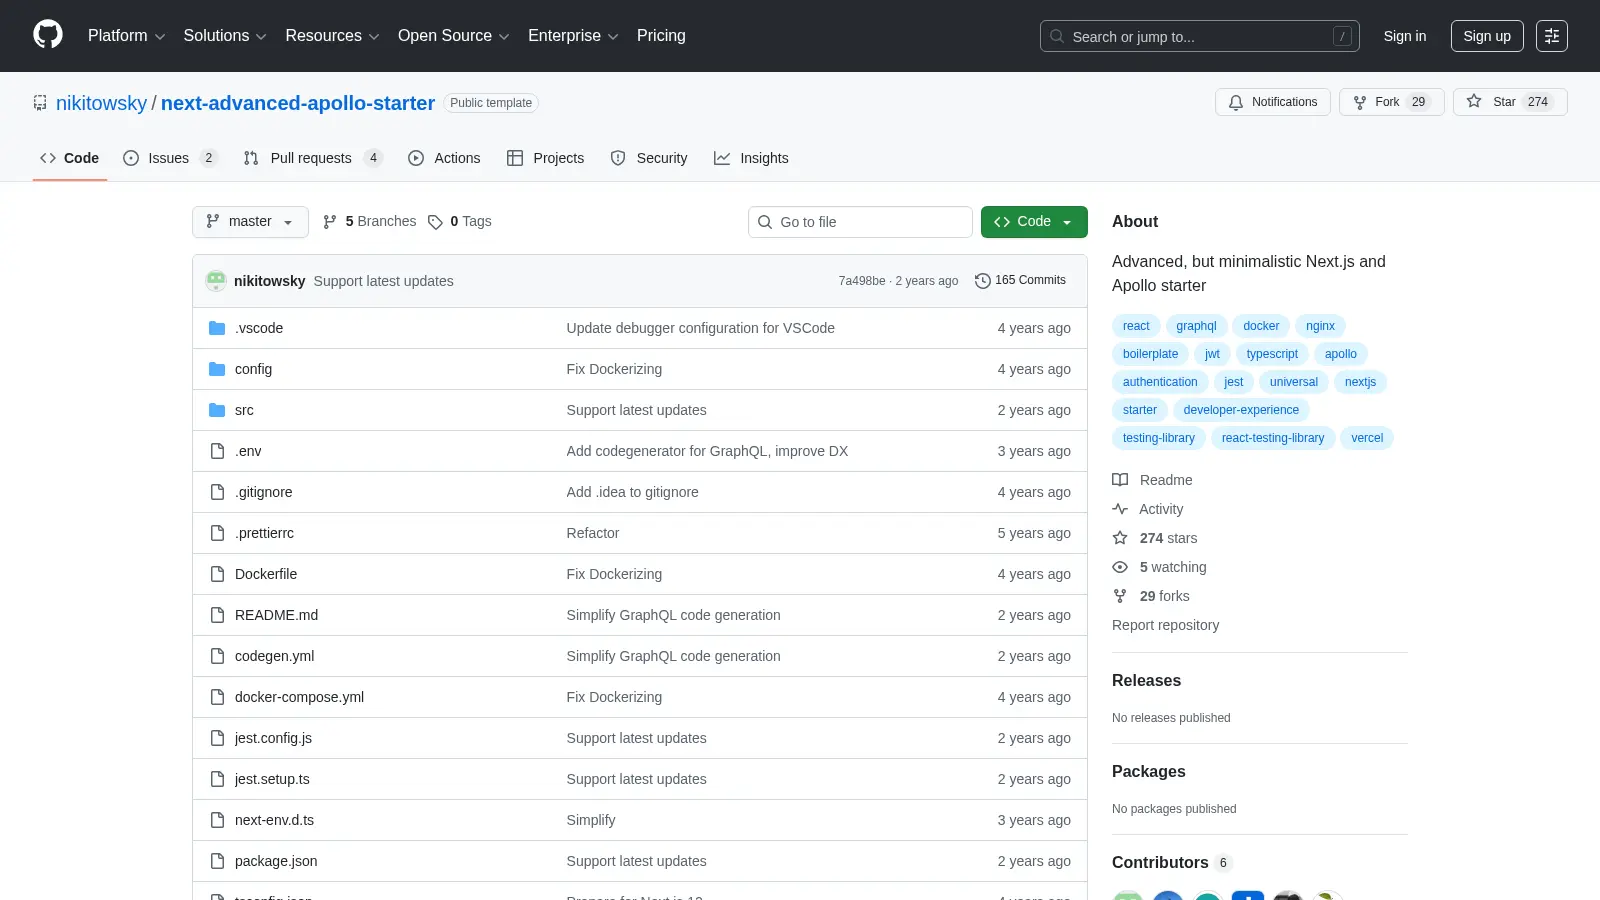Click the file icon beside .prettierrc
1600x900 pixels.
pos(217,533)
